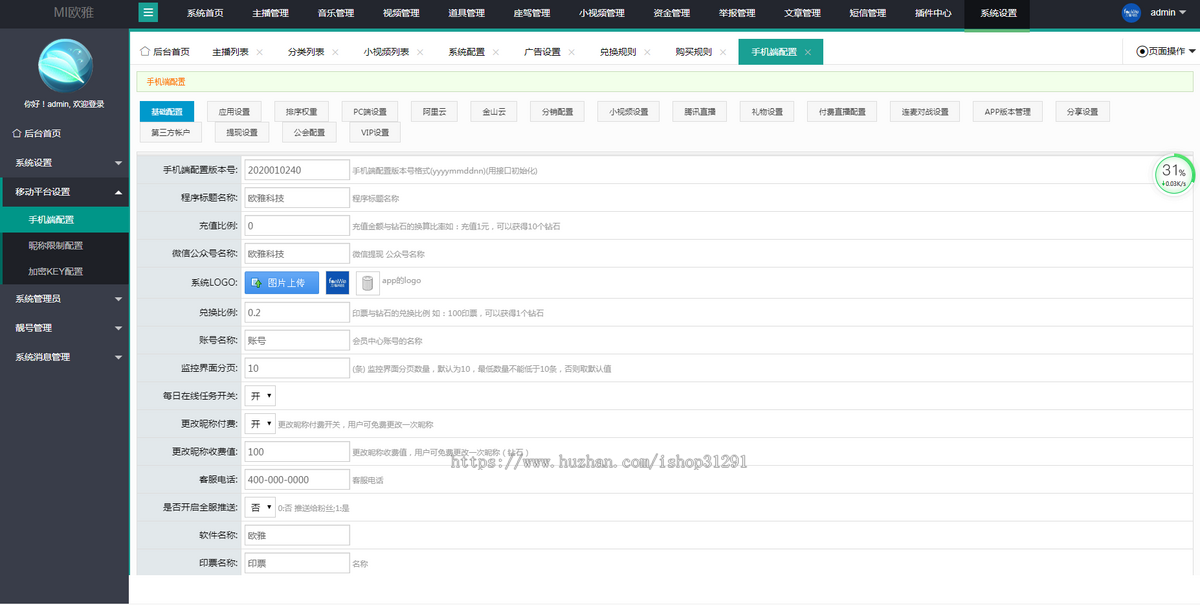
Task: Click the MI欧雅 logo text
Action: (x=73, y=13)
